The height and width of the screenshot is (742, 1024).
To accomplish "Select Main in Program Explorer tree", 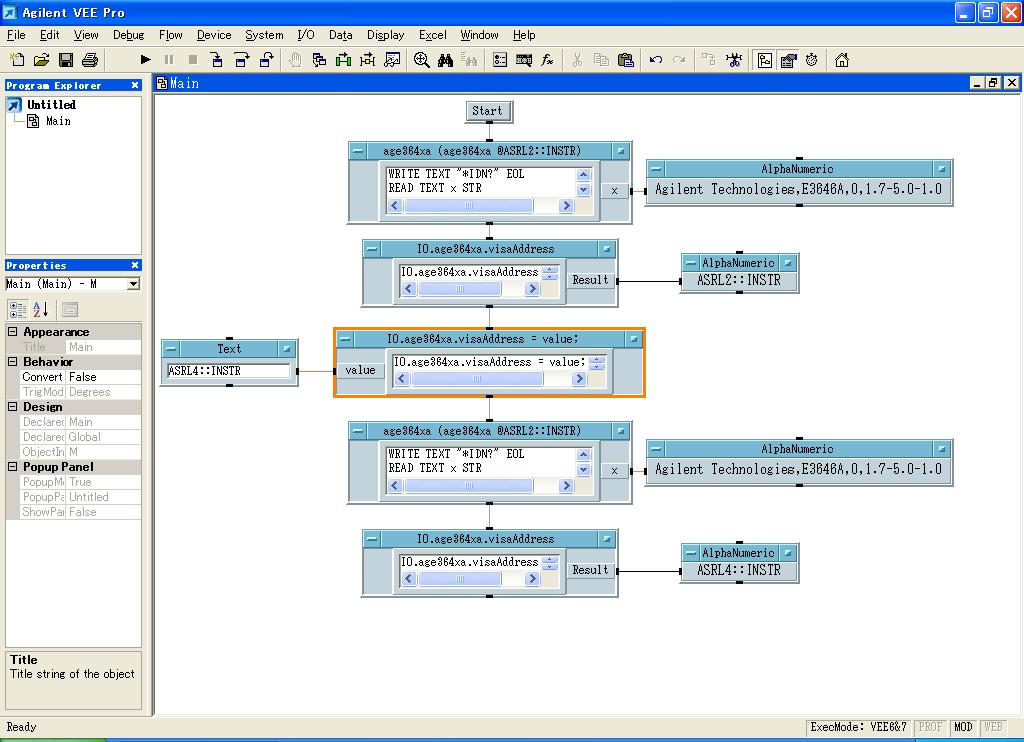I will 58,121.
